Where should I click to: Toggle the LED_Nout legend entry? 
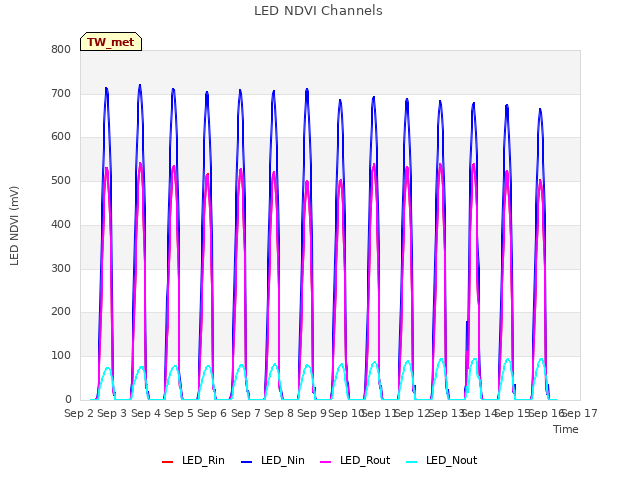442,460
